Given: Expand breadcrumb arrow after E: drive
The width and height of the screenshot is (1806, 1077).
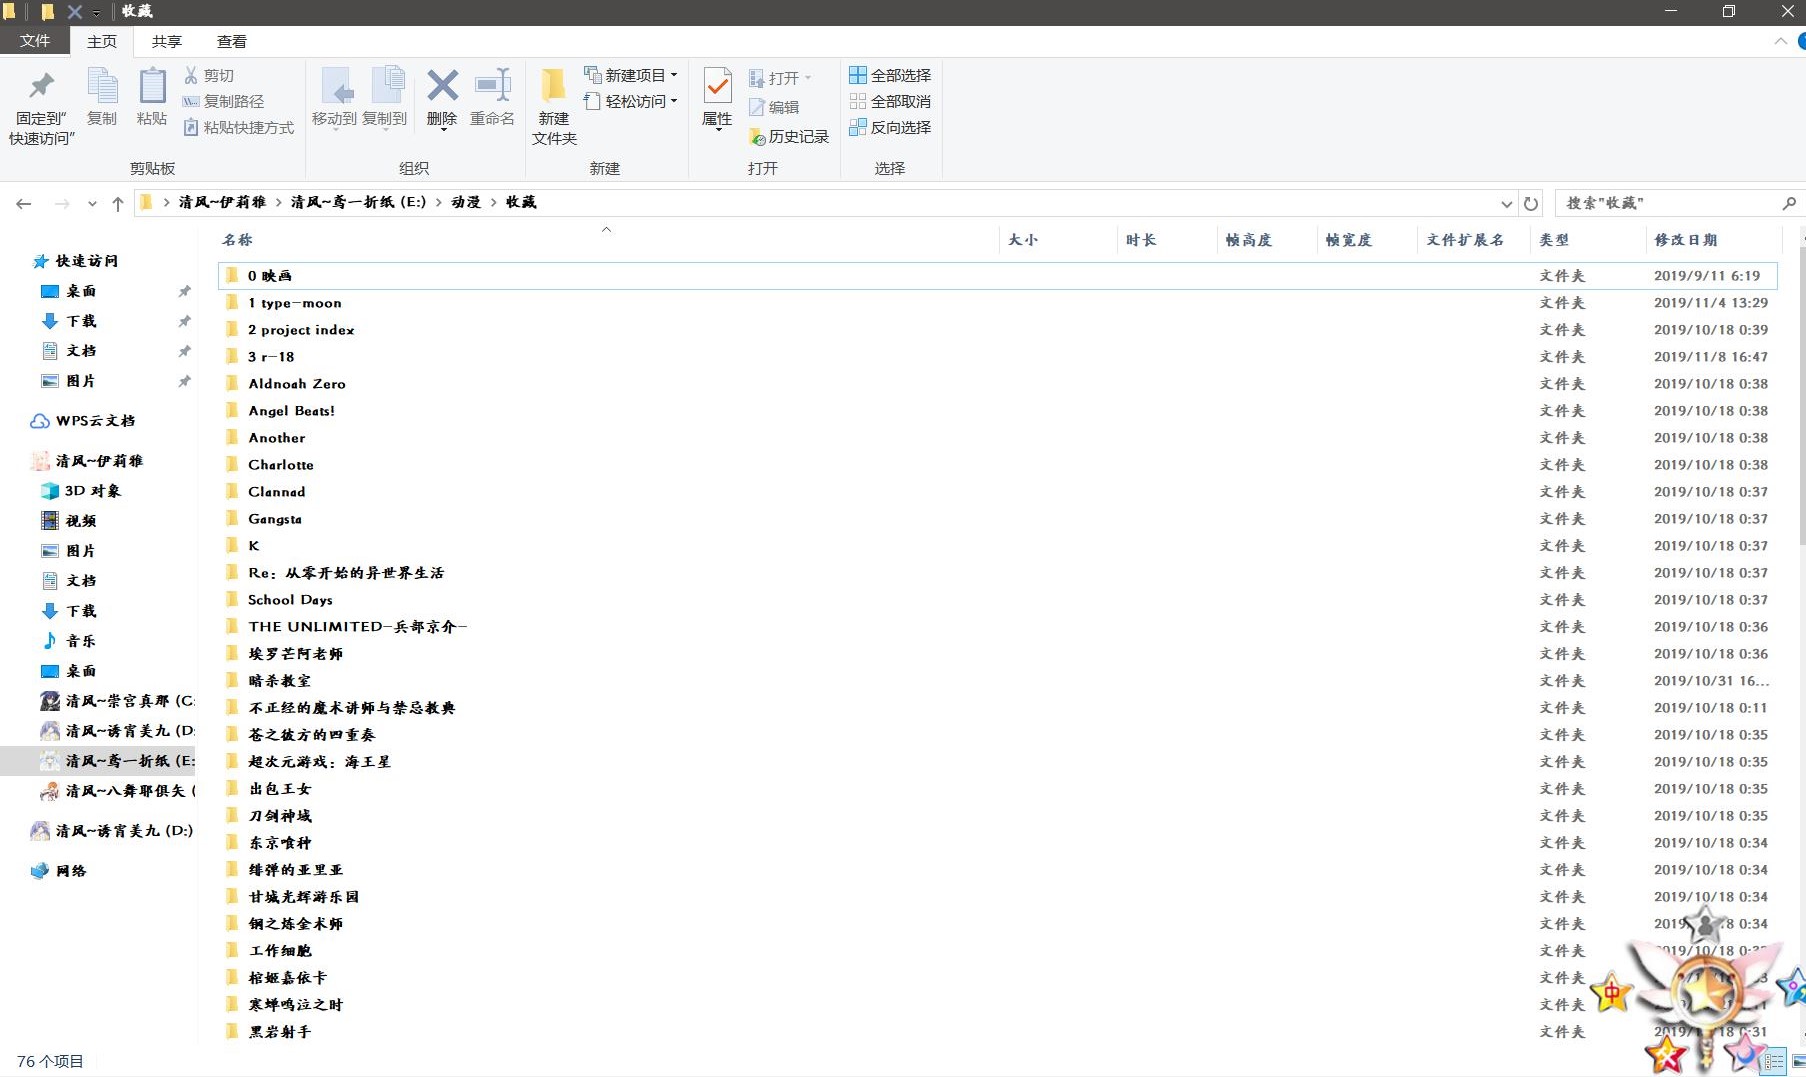Looking at the screenshot, I should pos(438,202).
